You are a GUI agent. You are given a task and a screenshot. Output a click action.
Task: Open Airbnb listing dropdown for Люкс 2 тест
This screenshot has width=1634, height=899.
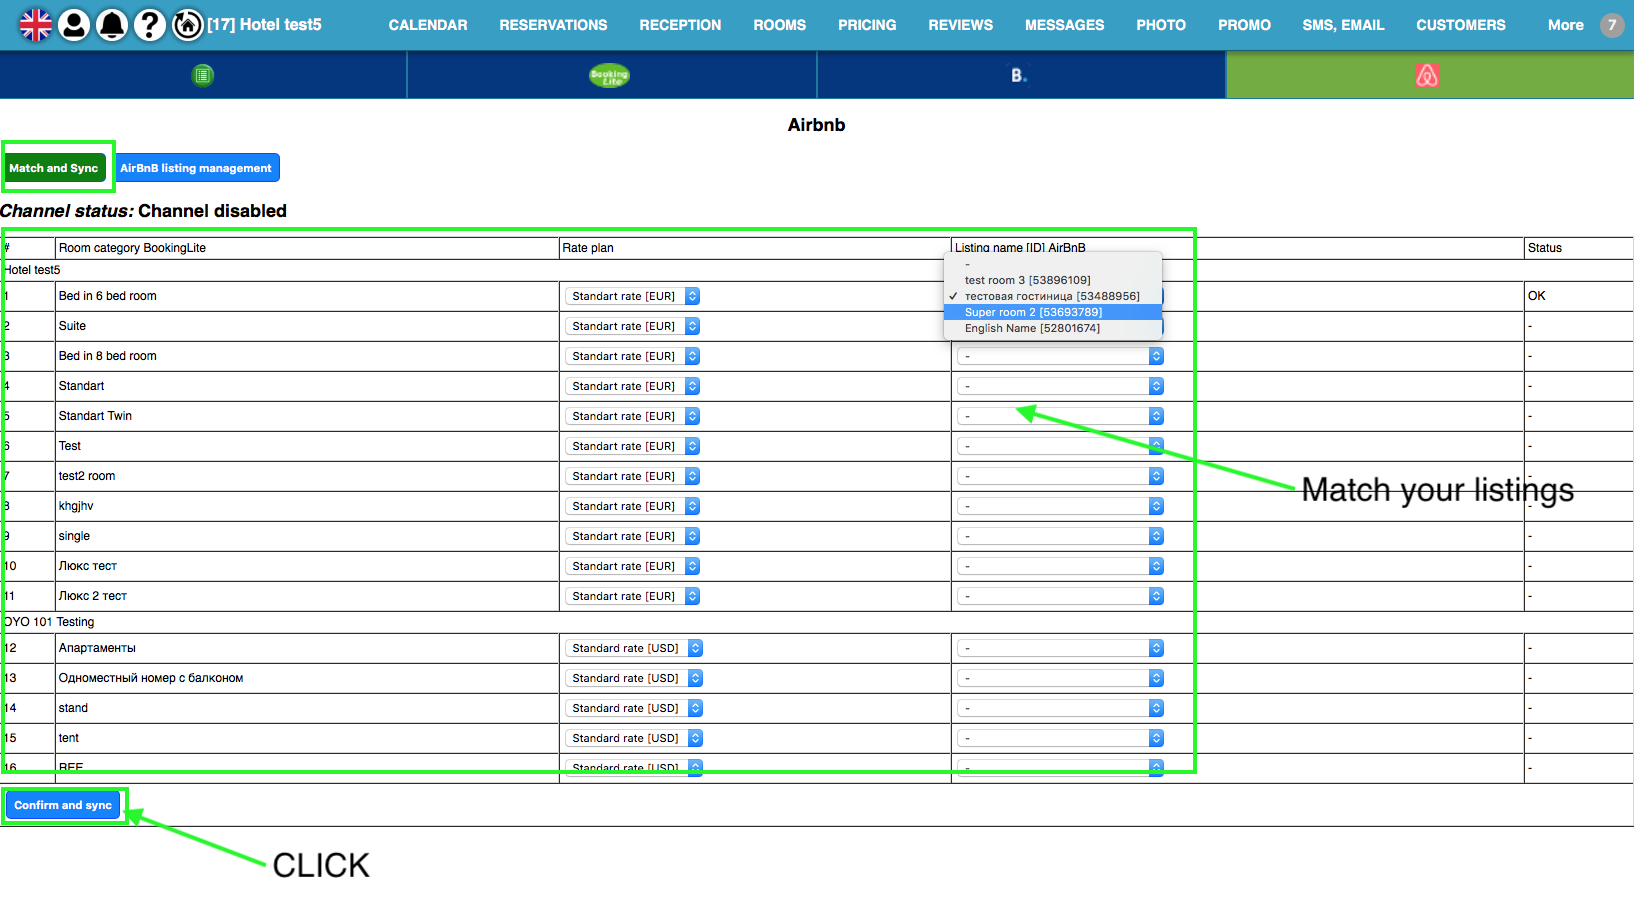(x=1060, y=596)
